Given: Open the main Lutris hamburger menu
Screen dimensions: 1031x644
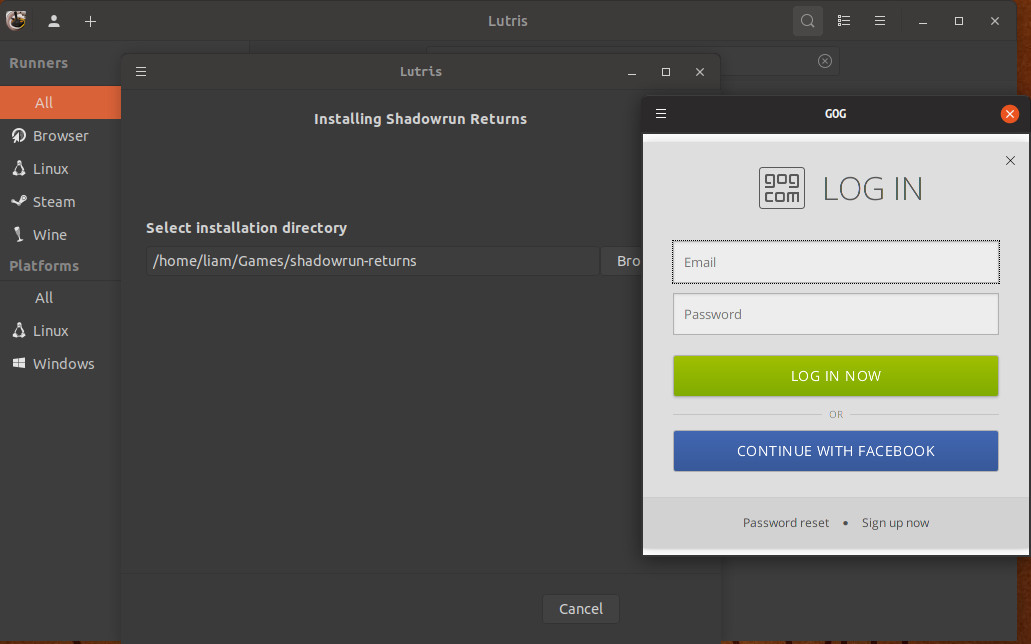Looking at the screenshot, I should click(x=880, y=21).
